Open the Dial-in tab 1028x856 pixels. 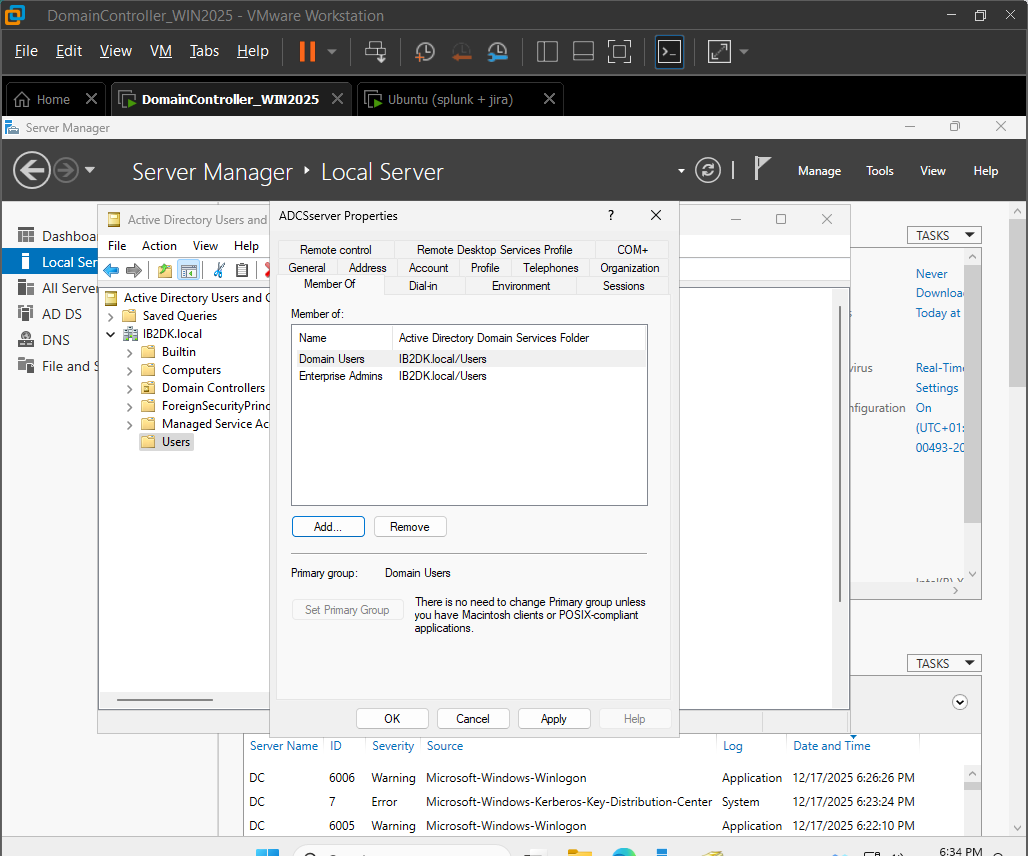(424, 286)
